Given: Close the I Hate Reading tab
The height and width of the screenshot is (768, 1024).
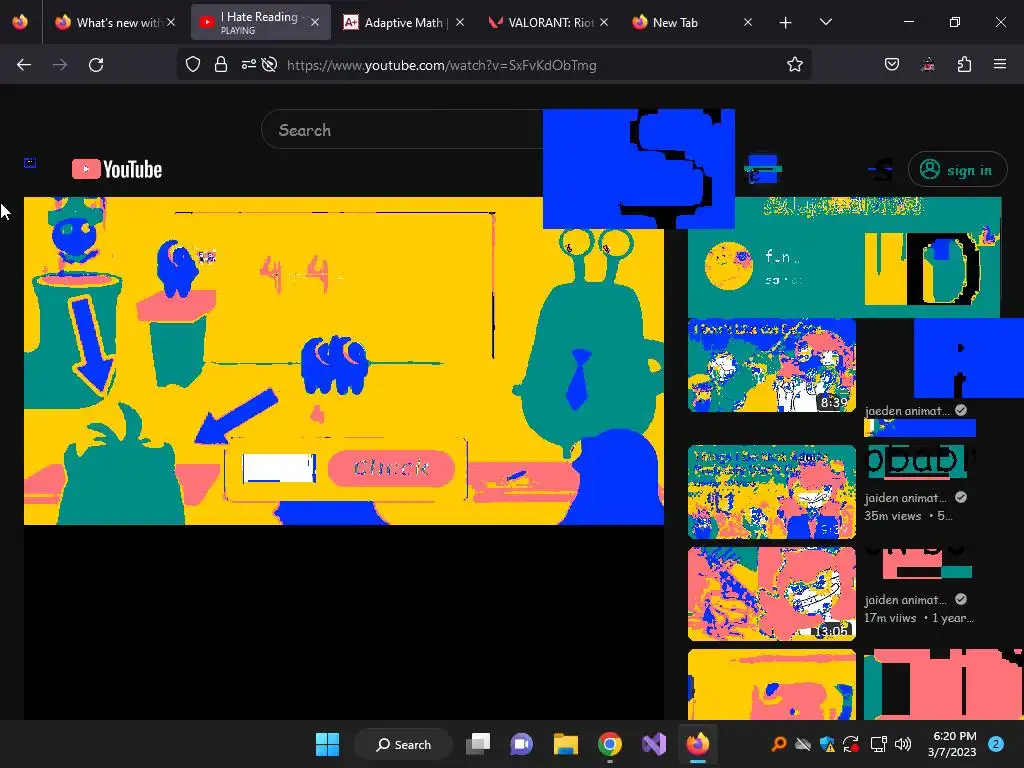Looking at the screenshot, I should point(315,22).
